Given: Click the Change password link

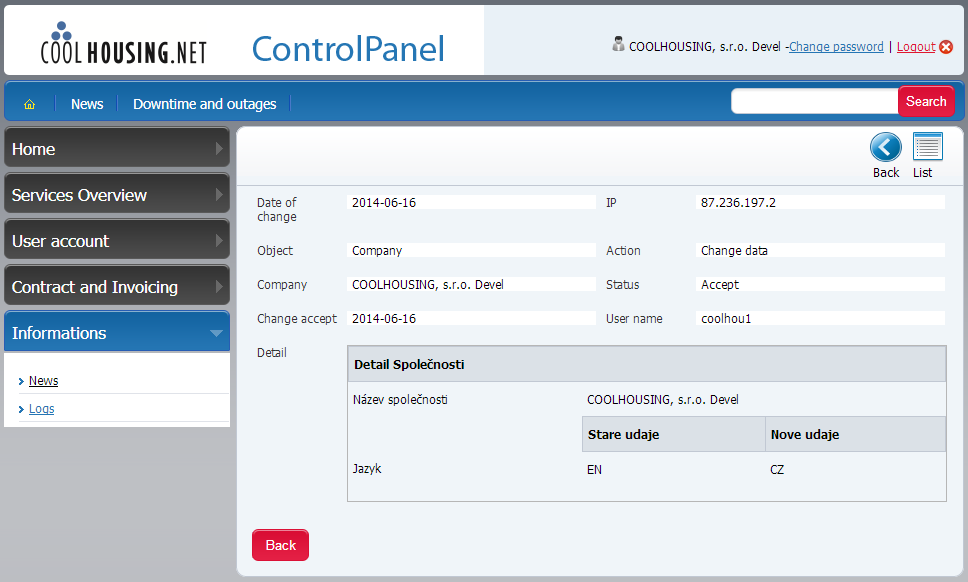Looking at the screenshot, I should click(x=836, y=47).
